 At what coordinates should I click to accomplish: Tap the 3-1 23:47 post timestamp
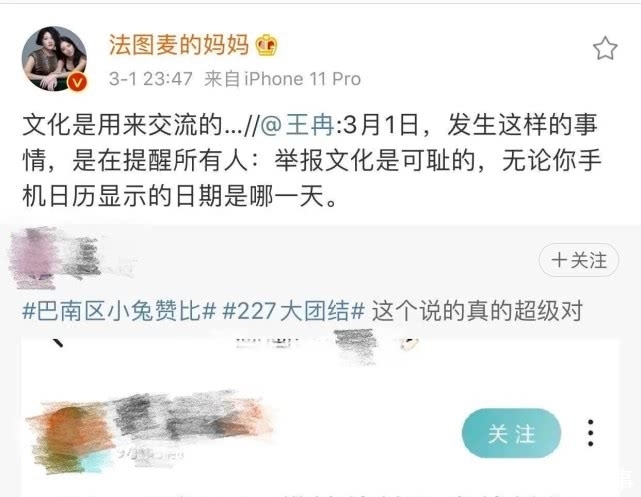click(x=150, y=78)
